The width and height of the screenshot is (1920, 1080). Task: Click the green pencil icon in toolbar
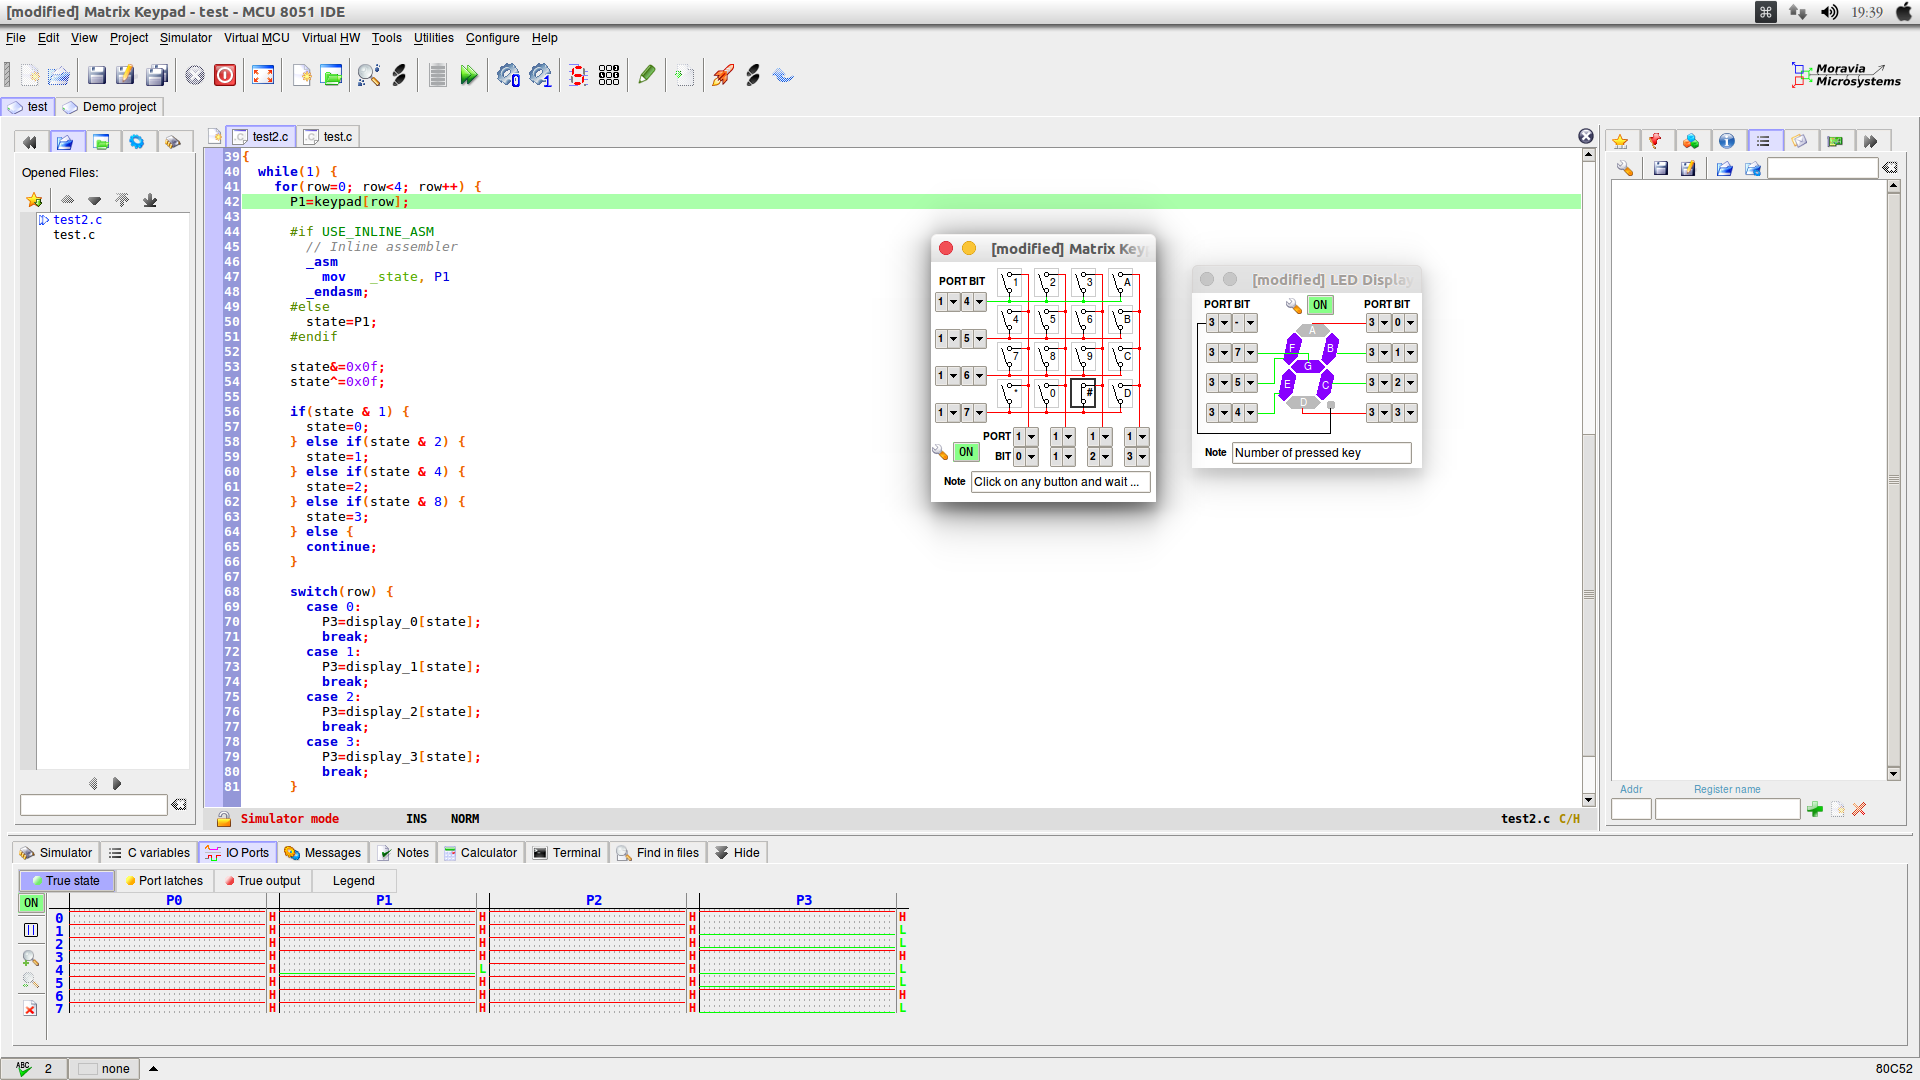(x=647, y=76)
